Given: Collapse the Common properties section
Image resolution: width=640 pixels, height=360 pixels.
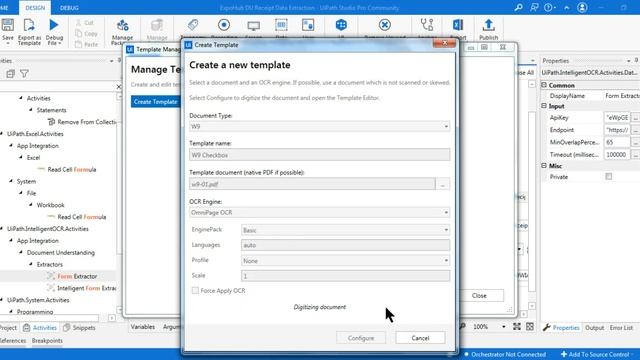Looking at the screenshot, I should pyautogui.click(x=544, y=85).
